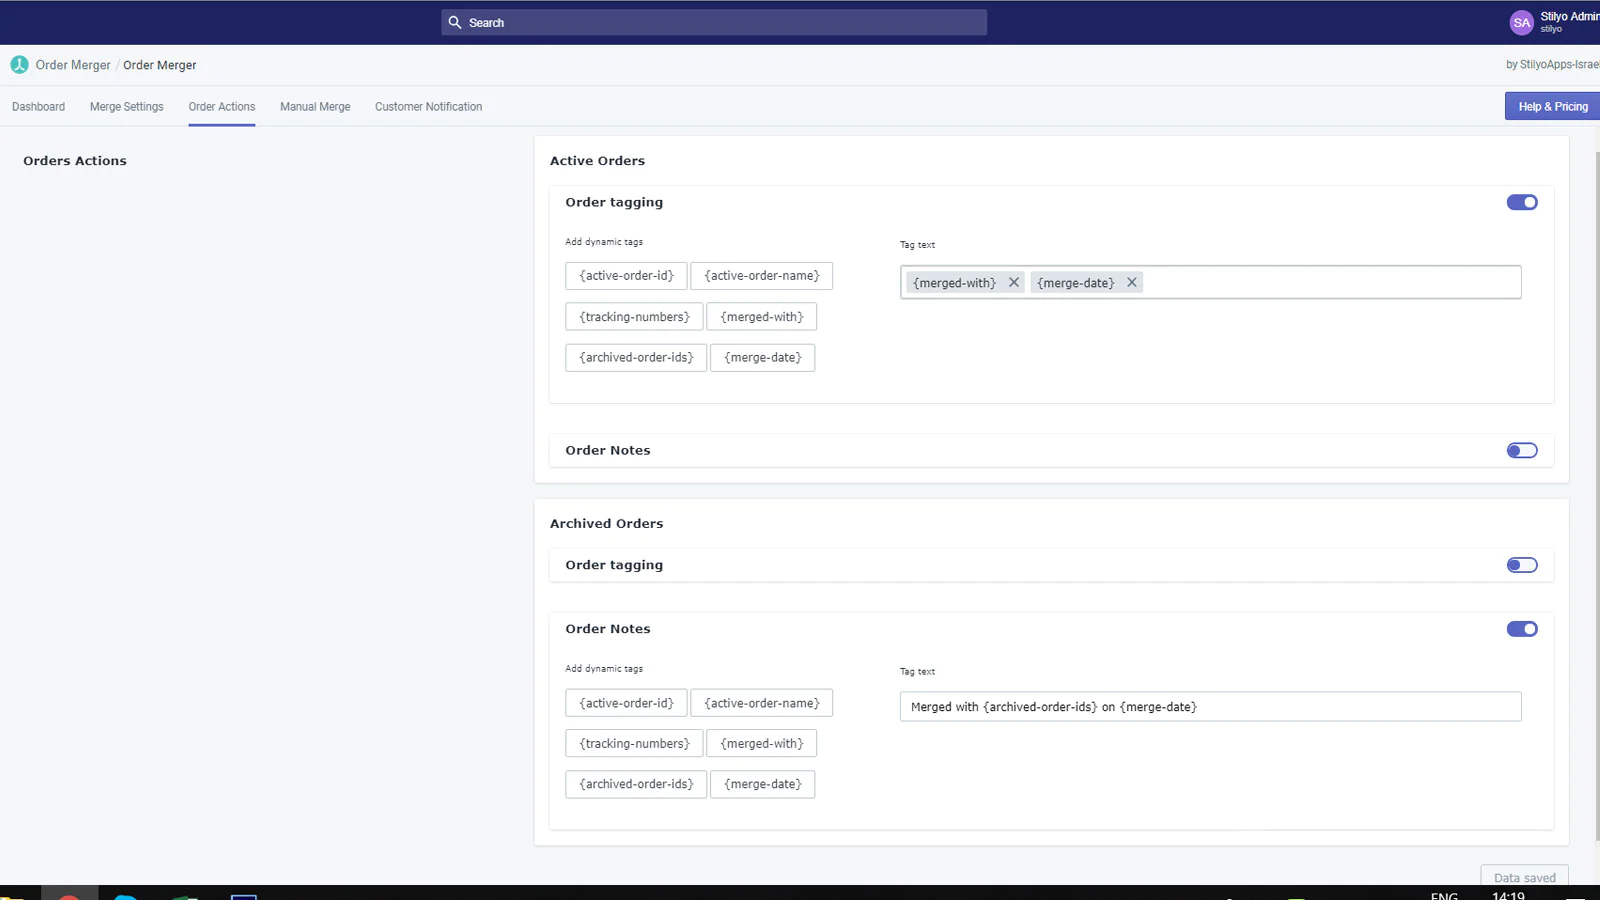The height and width of the screenshot is (900, 1600).
Task: Go to Manual Merge tab
Action: [x=315, y=107]
